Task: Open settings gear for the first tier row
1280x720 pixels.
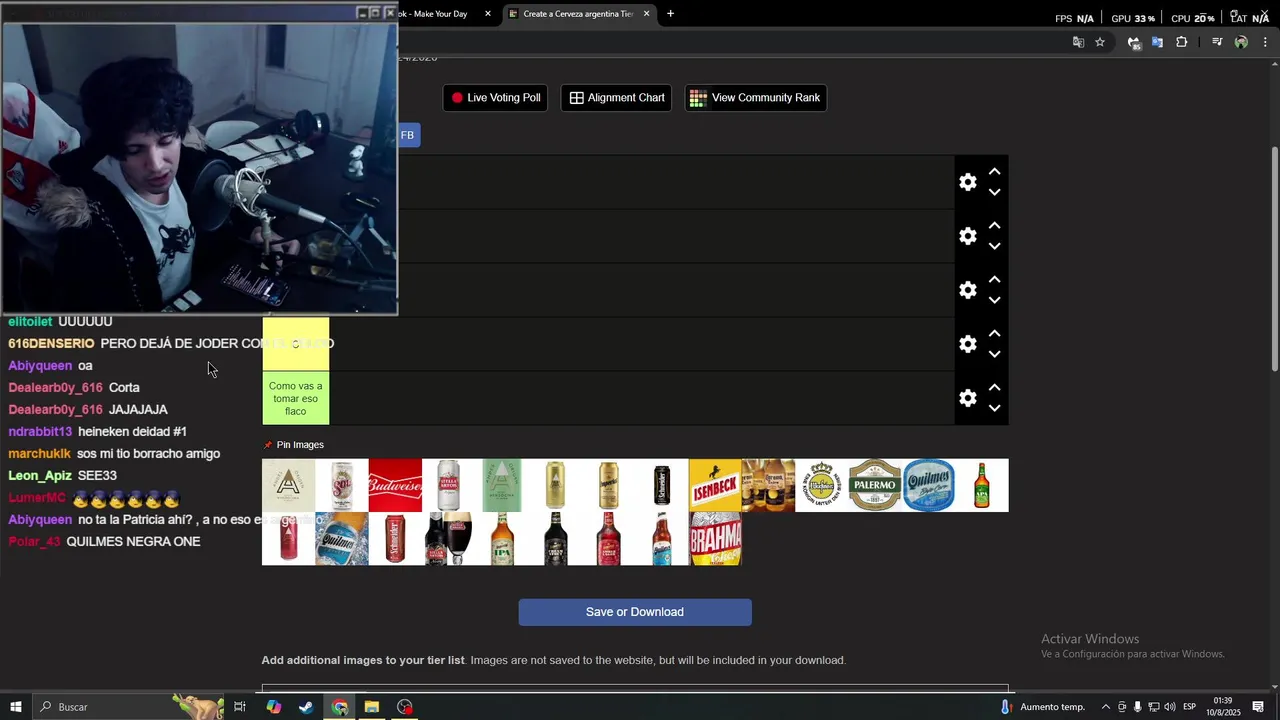Action: tap(967, 182)
